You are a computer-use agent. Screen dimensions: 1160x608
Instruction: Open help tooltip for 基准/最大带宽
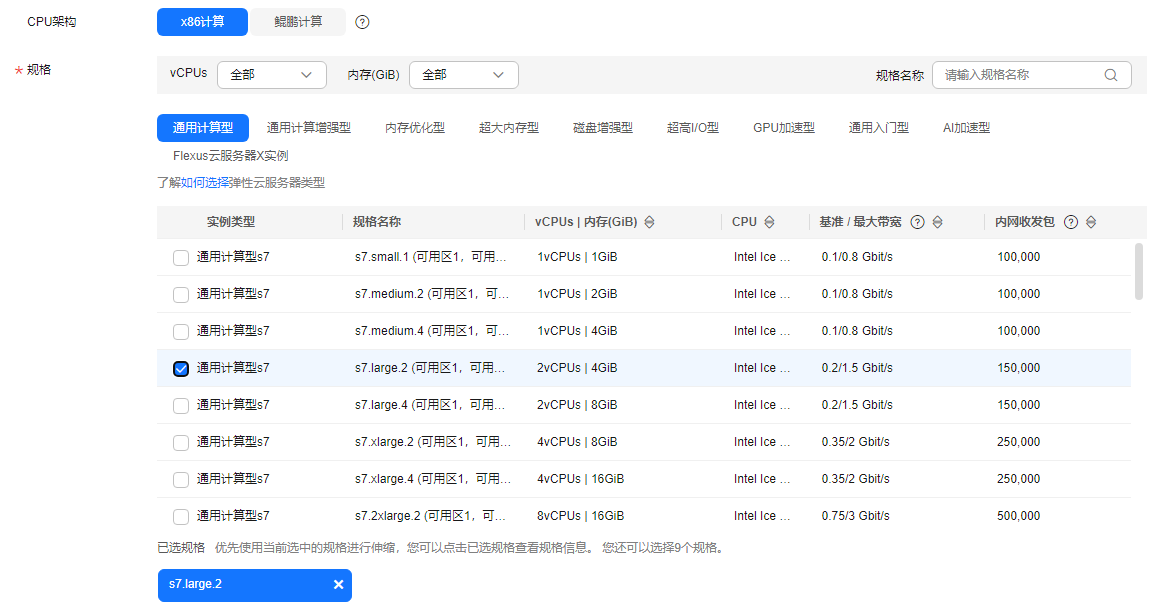(x=917, y=222)
